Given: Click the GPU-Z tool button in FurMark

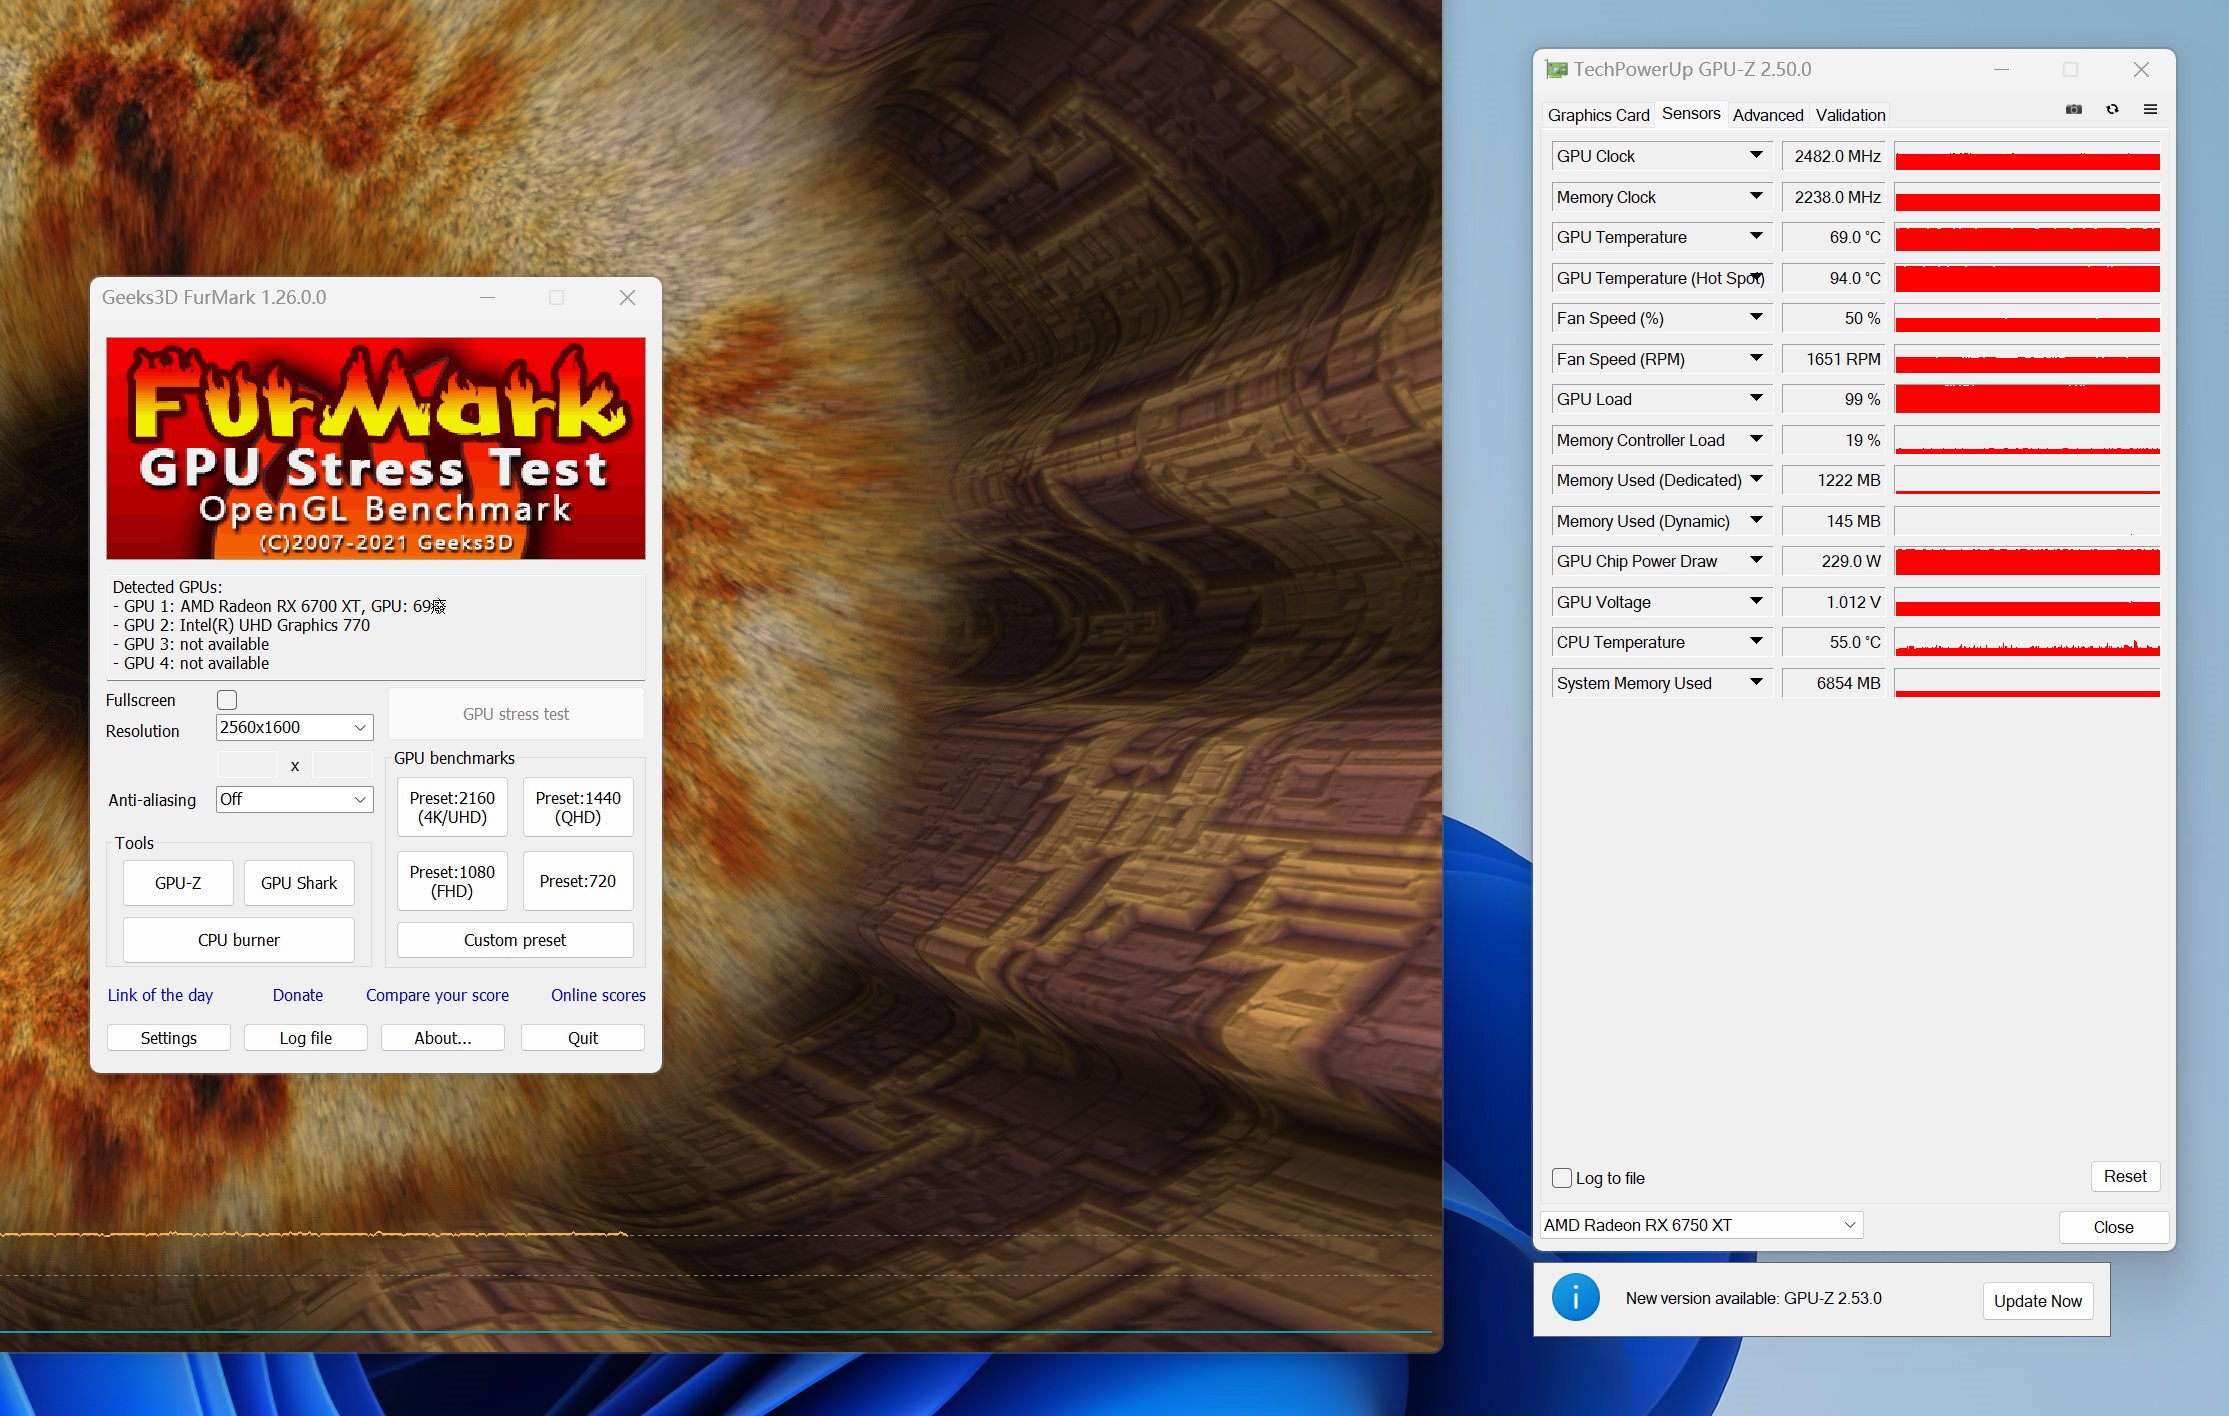Looking at the screenshot, I should tap(177, 882).
